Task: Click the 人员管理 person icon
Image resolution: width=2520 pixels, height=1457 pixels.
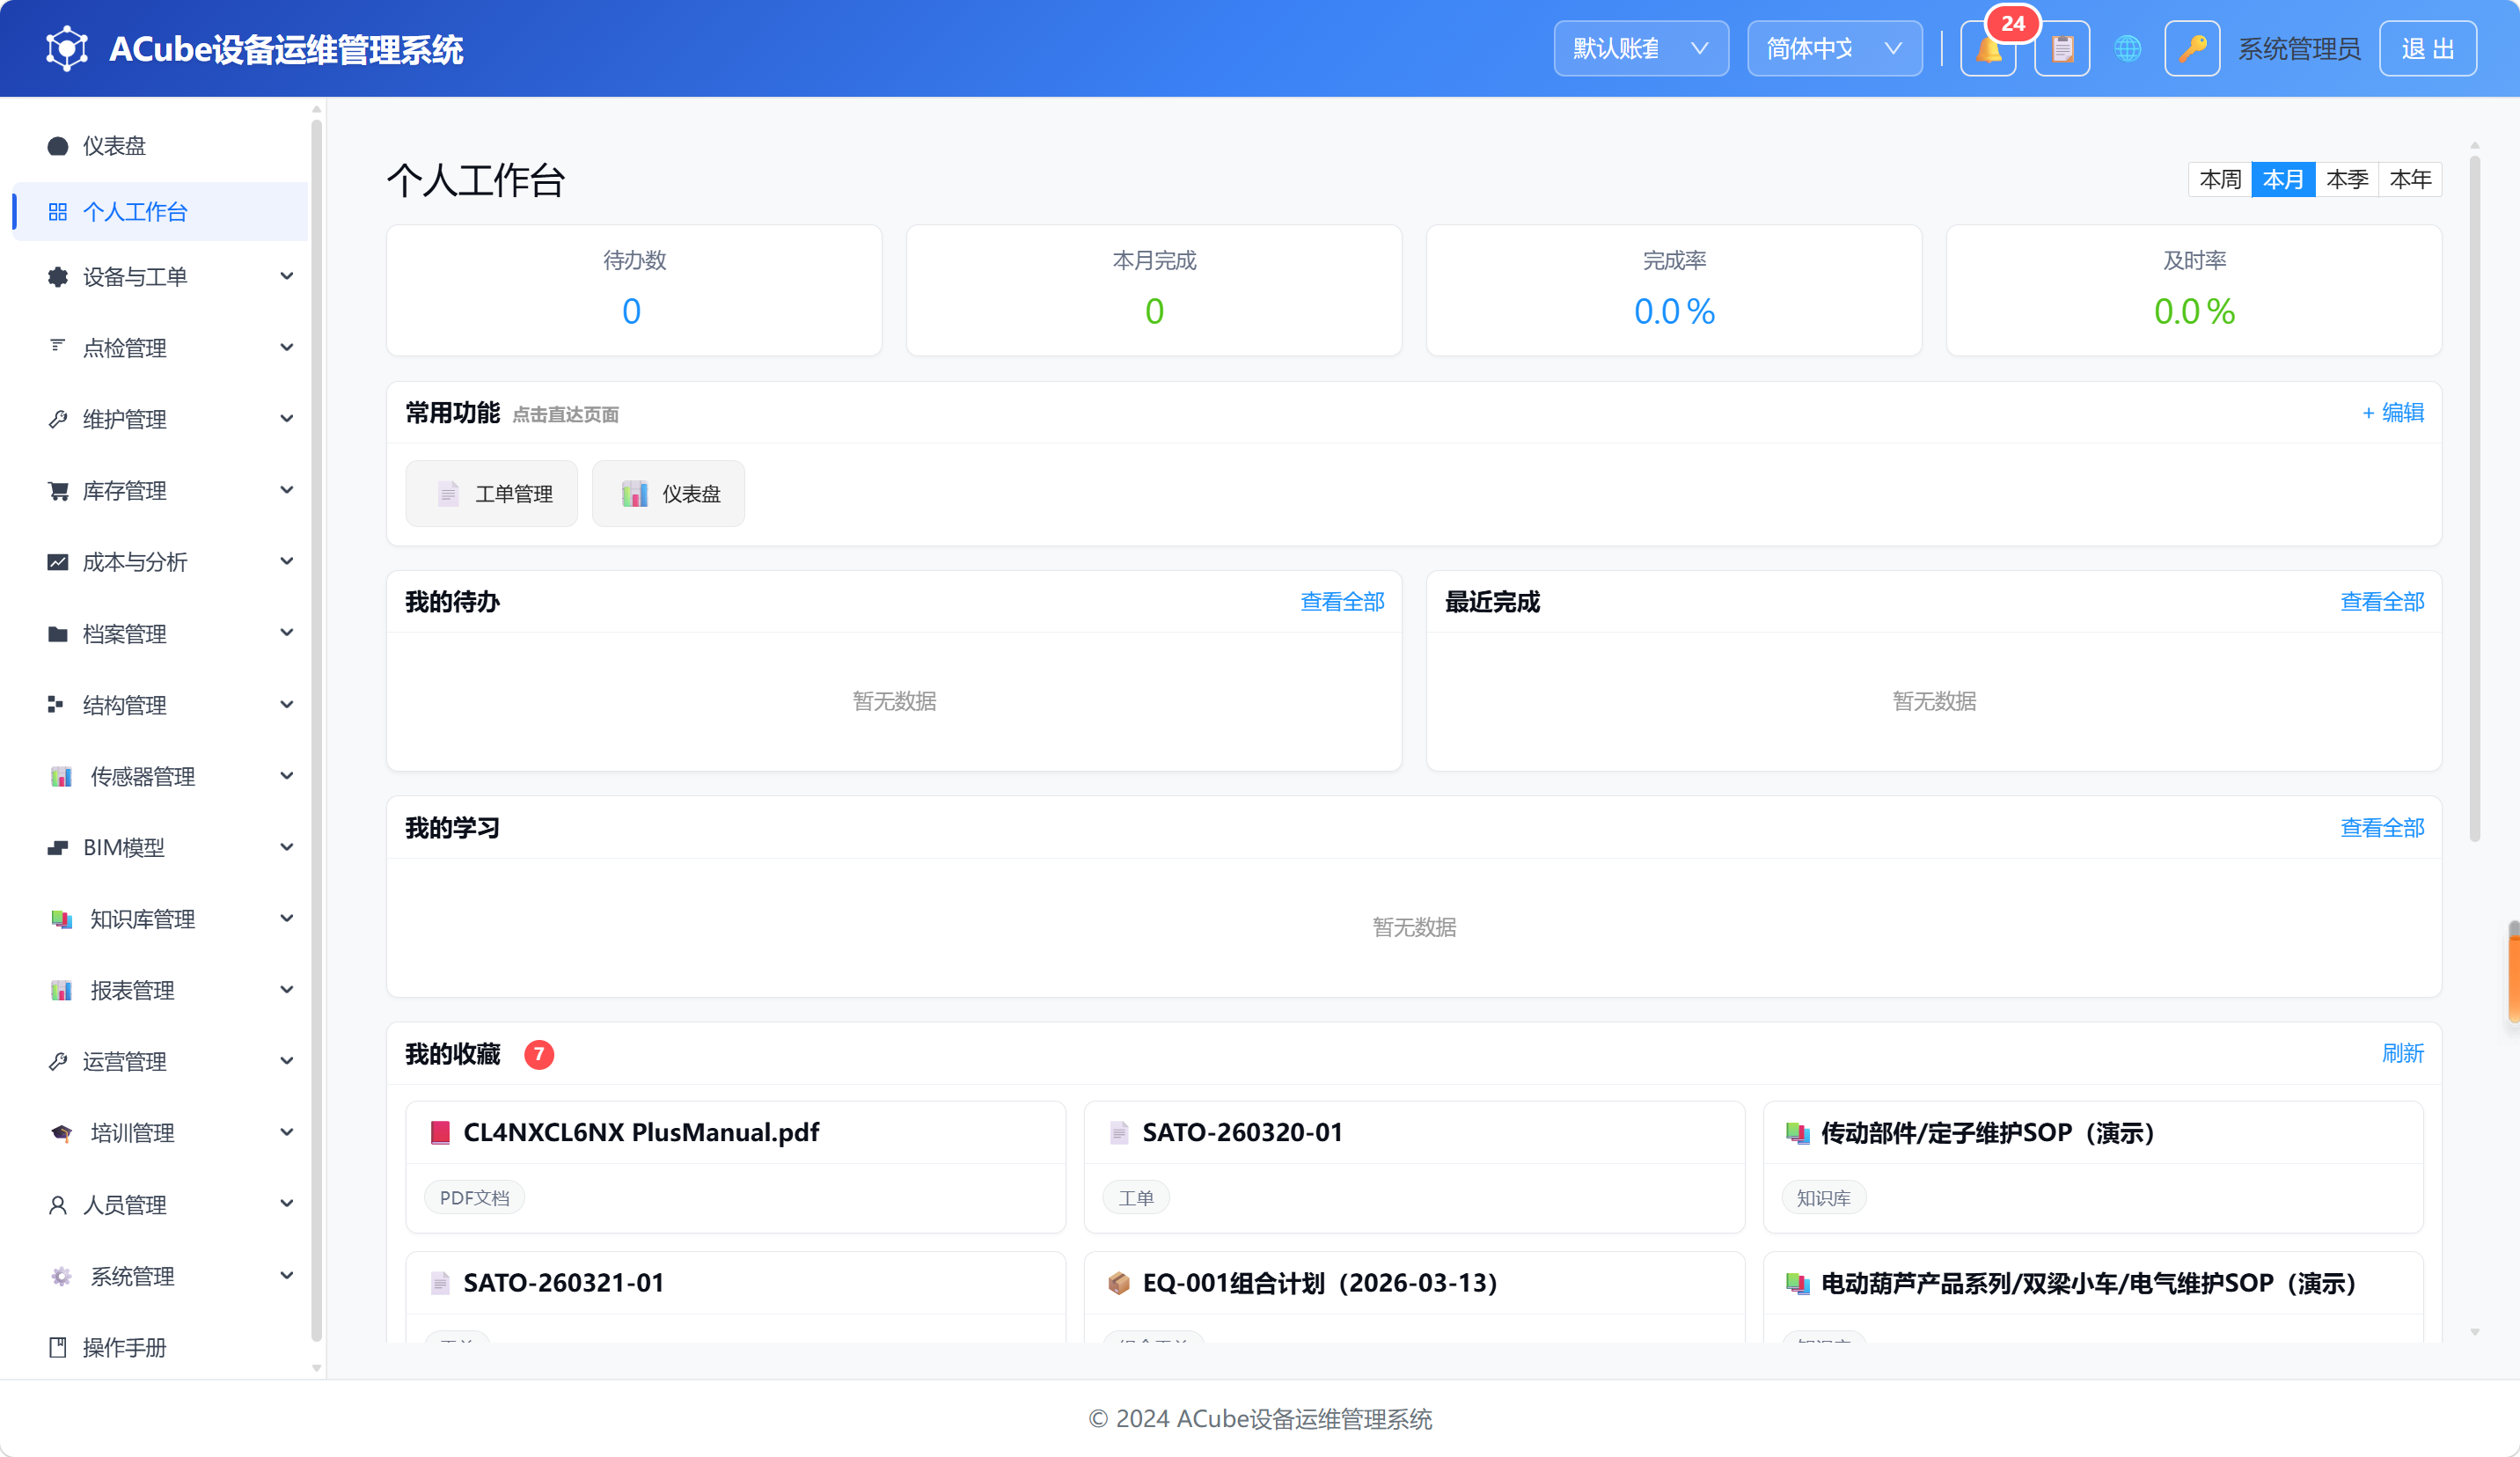Action: click(58, 1205)
